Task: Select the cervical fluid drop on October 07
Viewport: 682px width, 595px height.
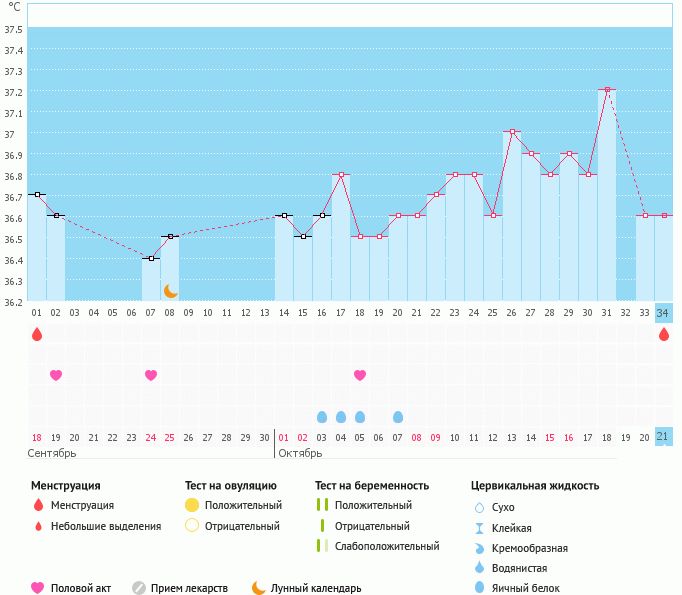Action: [x=398, y=417]
